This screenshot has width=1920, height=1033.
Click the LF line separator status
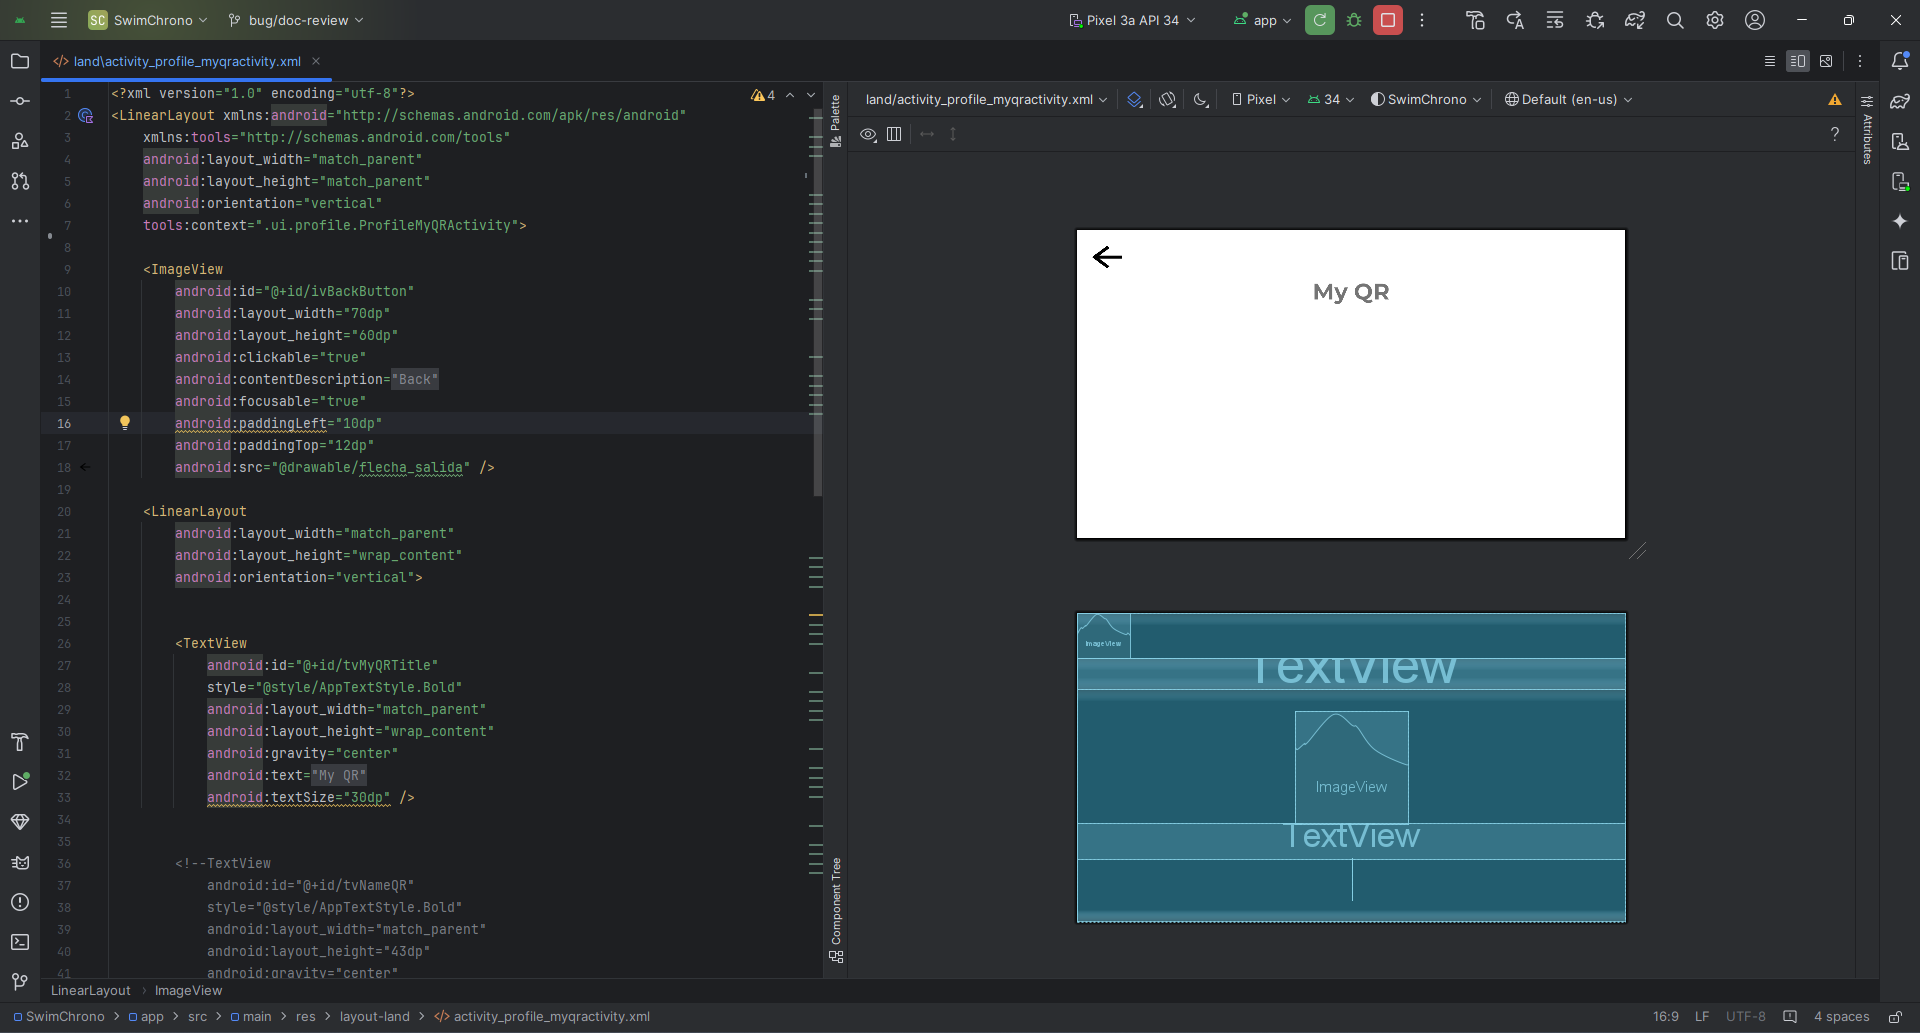pos(1702,1017)
